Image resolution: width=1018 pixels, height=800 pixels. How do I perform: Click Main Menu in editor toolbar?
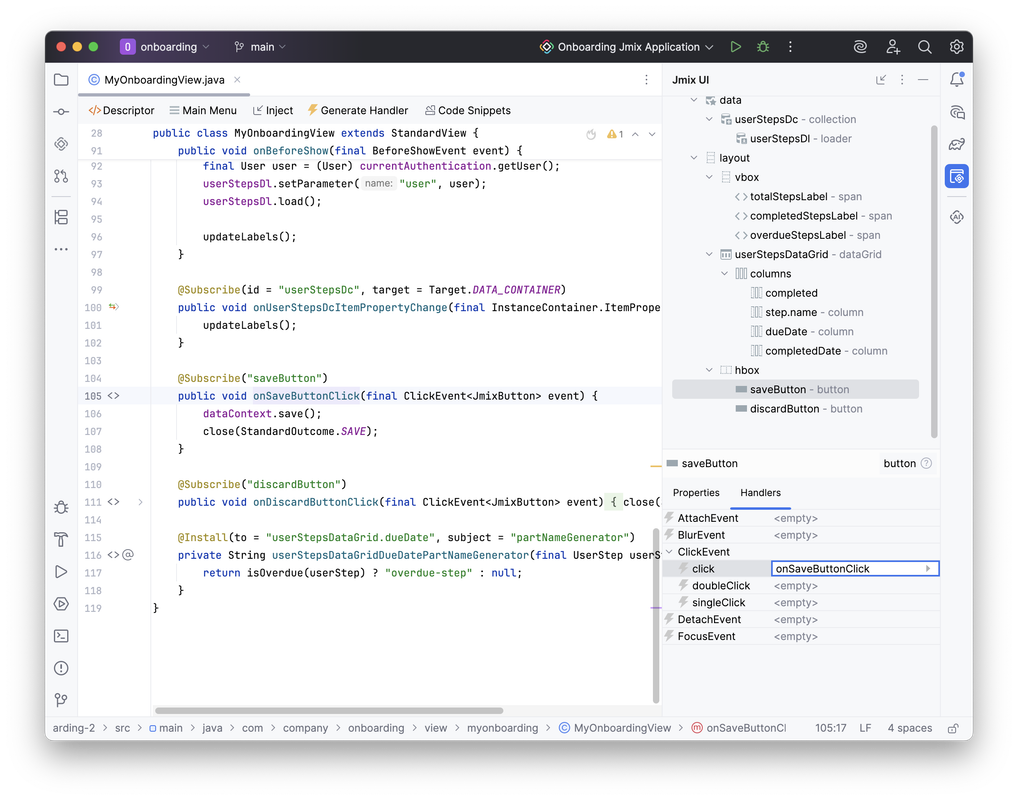click(203, 110)
